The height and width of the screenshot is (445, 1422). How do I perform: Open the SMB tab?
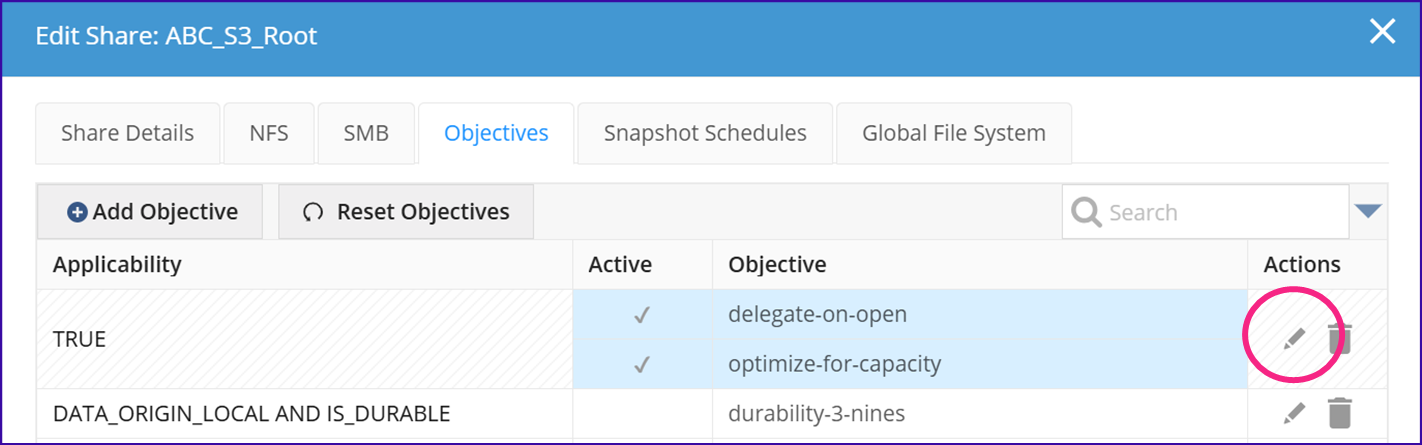[366, 133]
